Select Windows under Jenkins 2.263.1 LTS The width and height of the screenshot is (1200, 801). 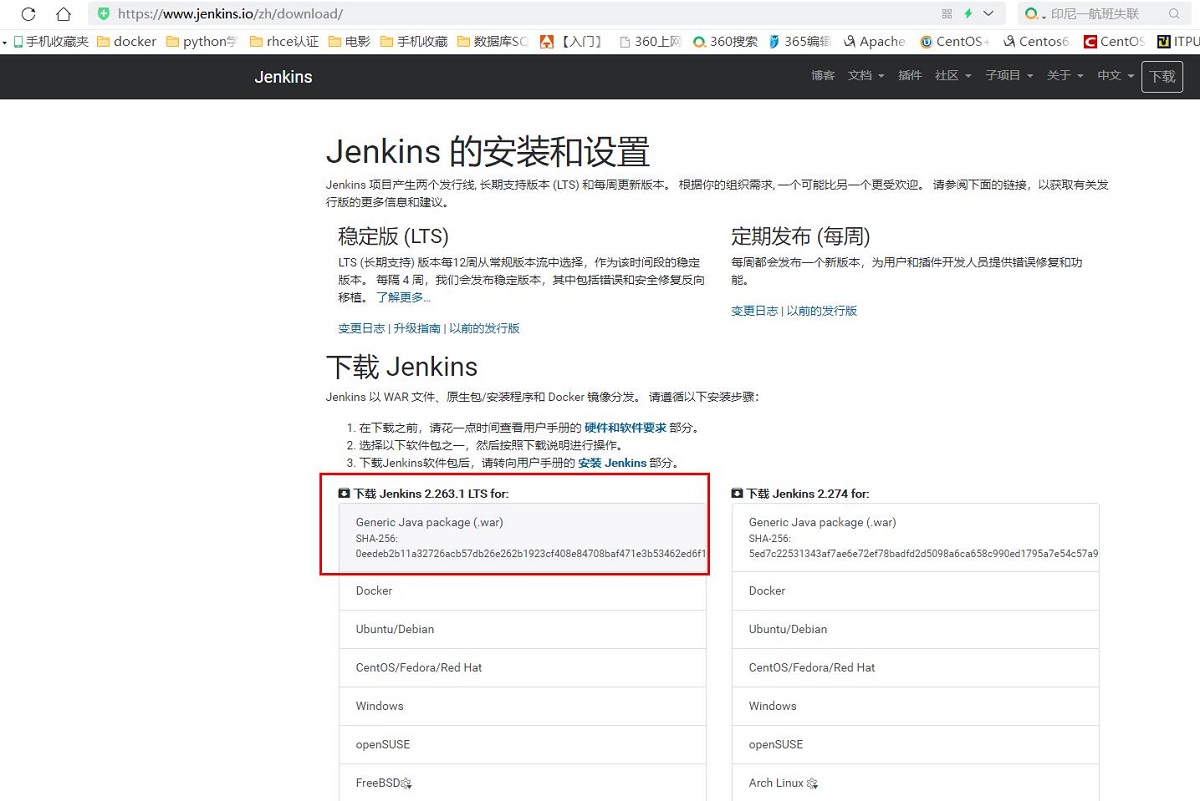tap(522, 706)
